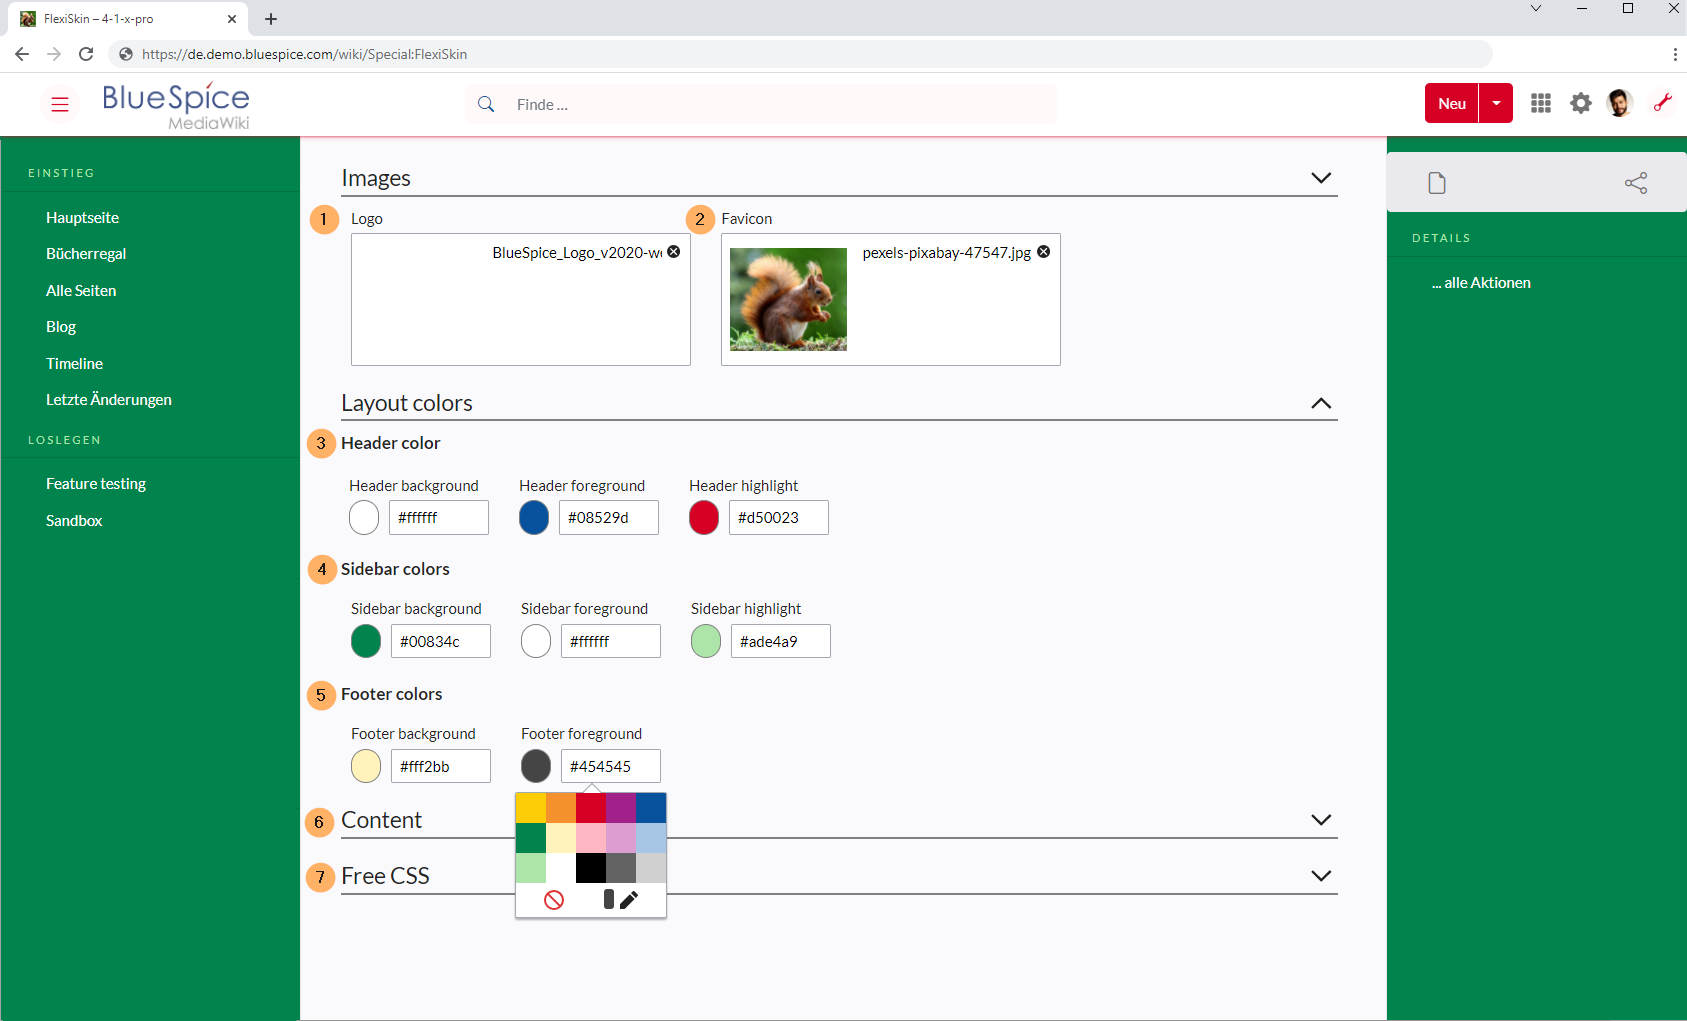Expand the Neu button dropdown arrow

tap(1496, 103)
